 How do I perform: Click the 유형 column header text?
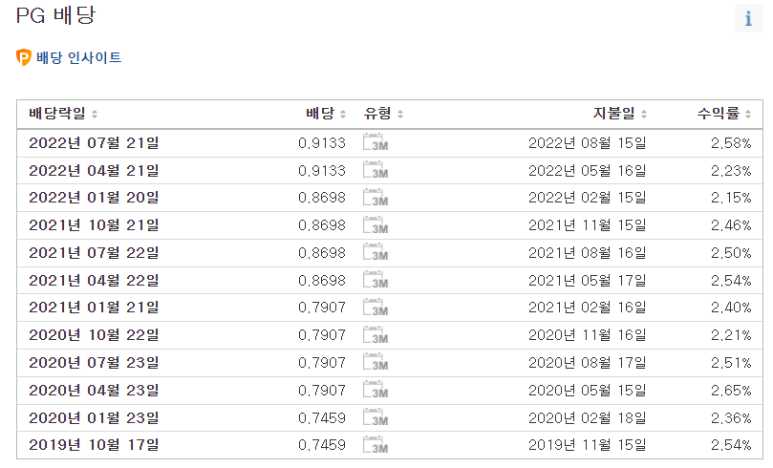click(x=378, y=114)
